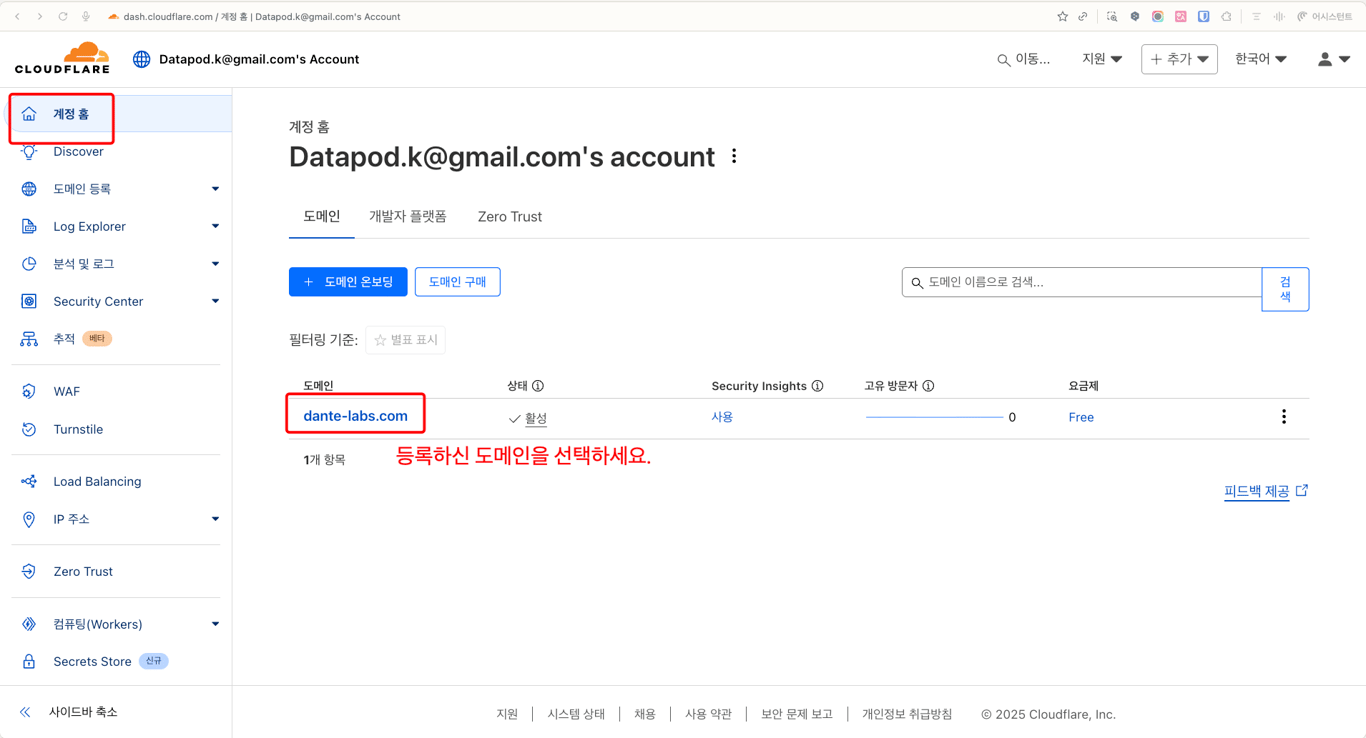The height and width of the screenshot is (738, 1366).
Task: Click the 검색 button
Action: tap(1285, 289)
